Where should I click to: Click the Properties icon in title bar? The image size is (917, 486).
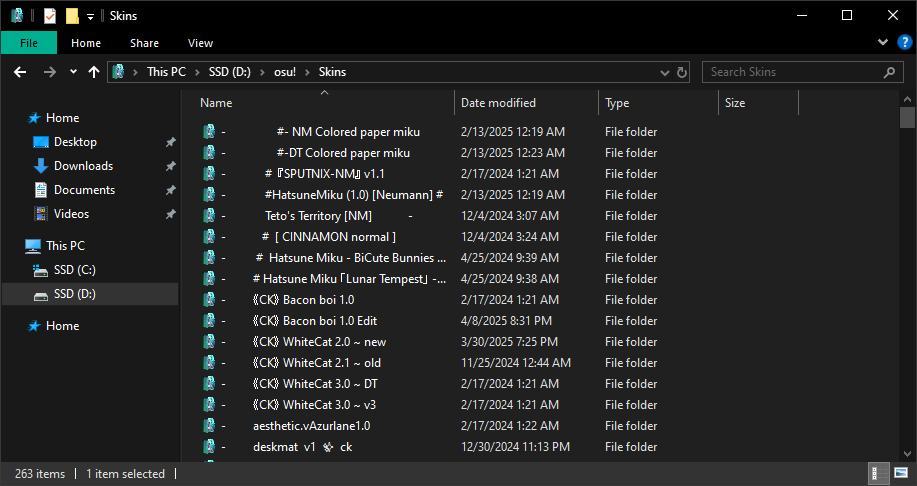click(51, 16)
